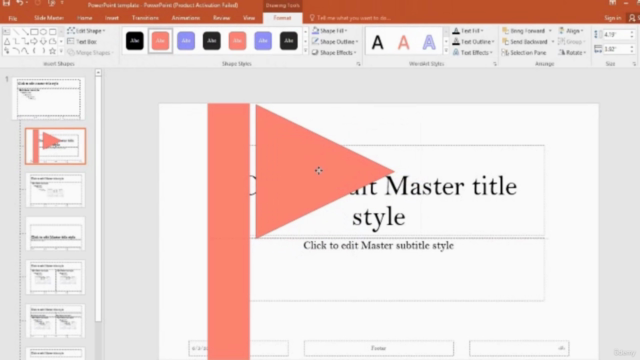Click the thumbnail pane scroll up arrow
This screenshot has height=360, width=640.
[98, 73]
